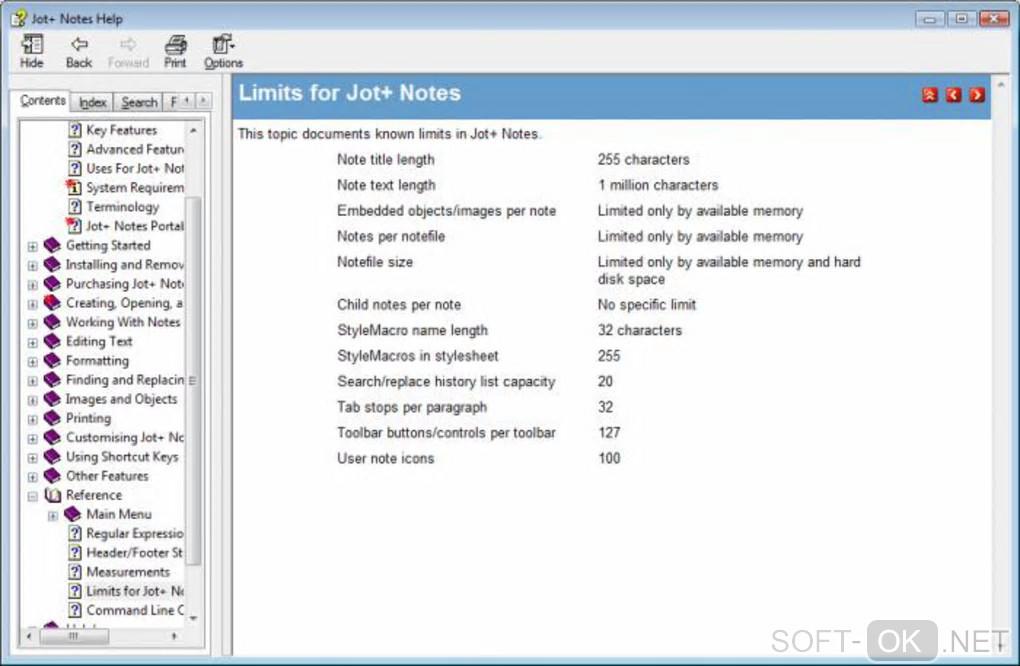Expand the Printing book
Image resolution: width=1020 pixels, height=666 pixels.
[33, 419]
